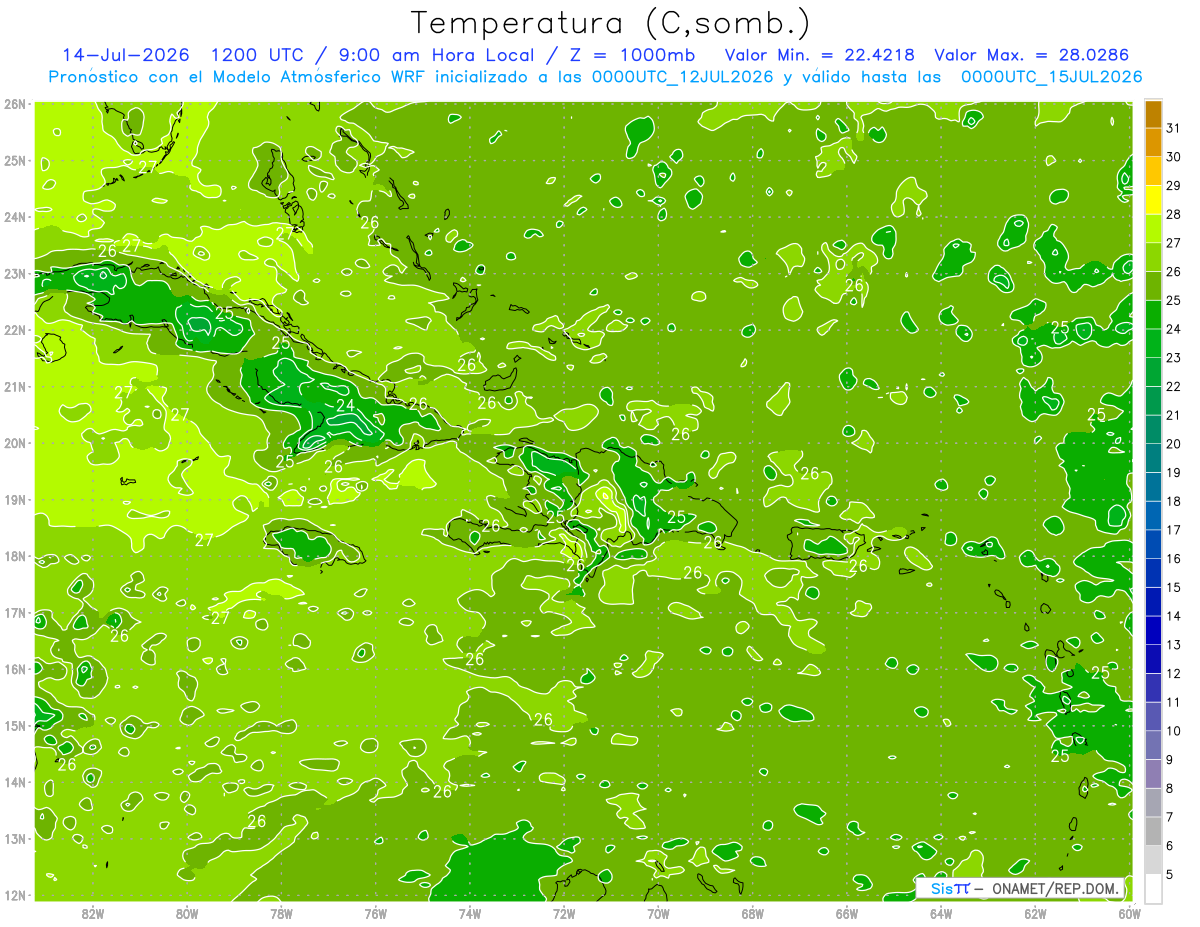Click the '64W' longitude axis label
Screen dimensions: 1200x927
pyautogui.click(x=940, y=912)
